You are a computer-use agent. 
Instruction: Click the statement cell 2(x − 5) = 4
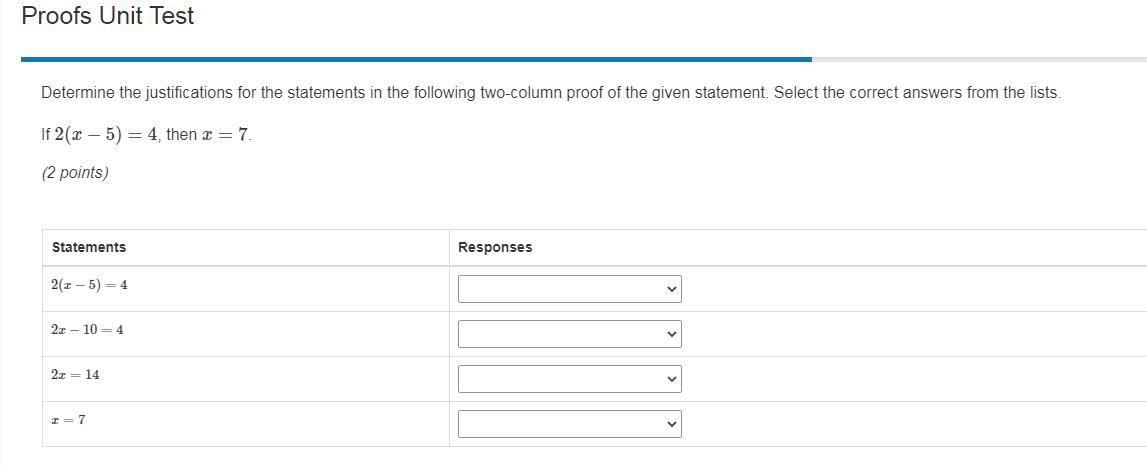pos(89,285)
